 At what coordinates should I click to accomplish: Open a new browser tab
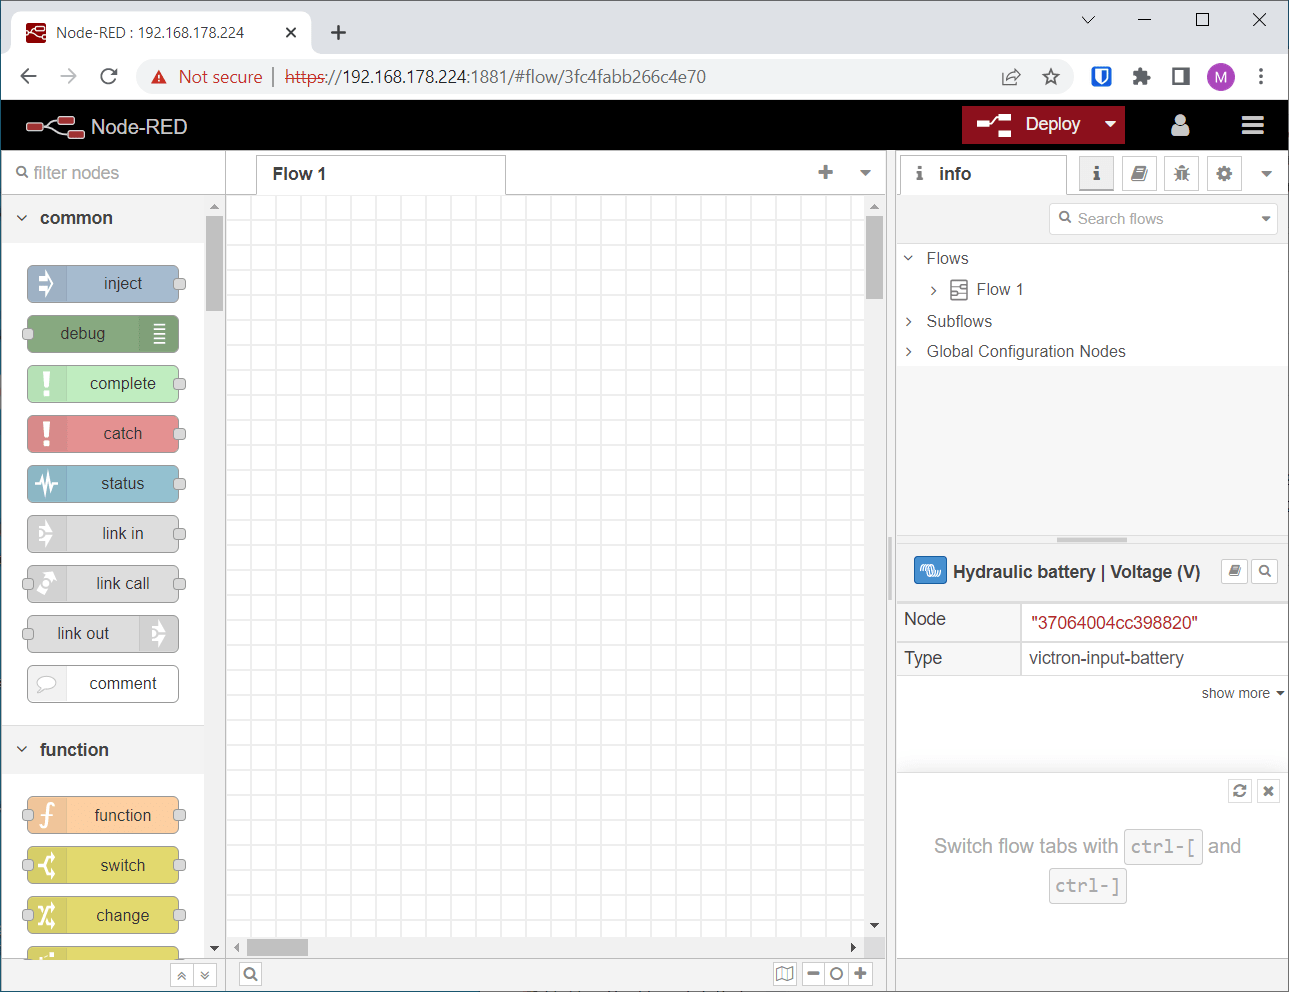pos(339,33)
